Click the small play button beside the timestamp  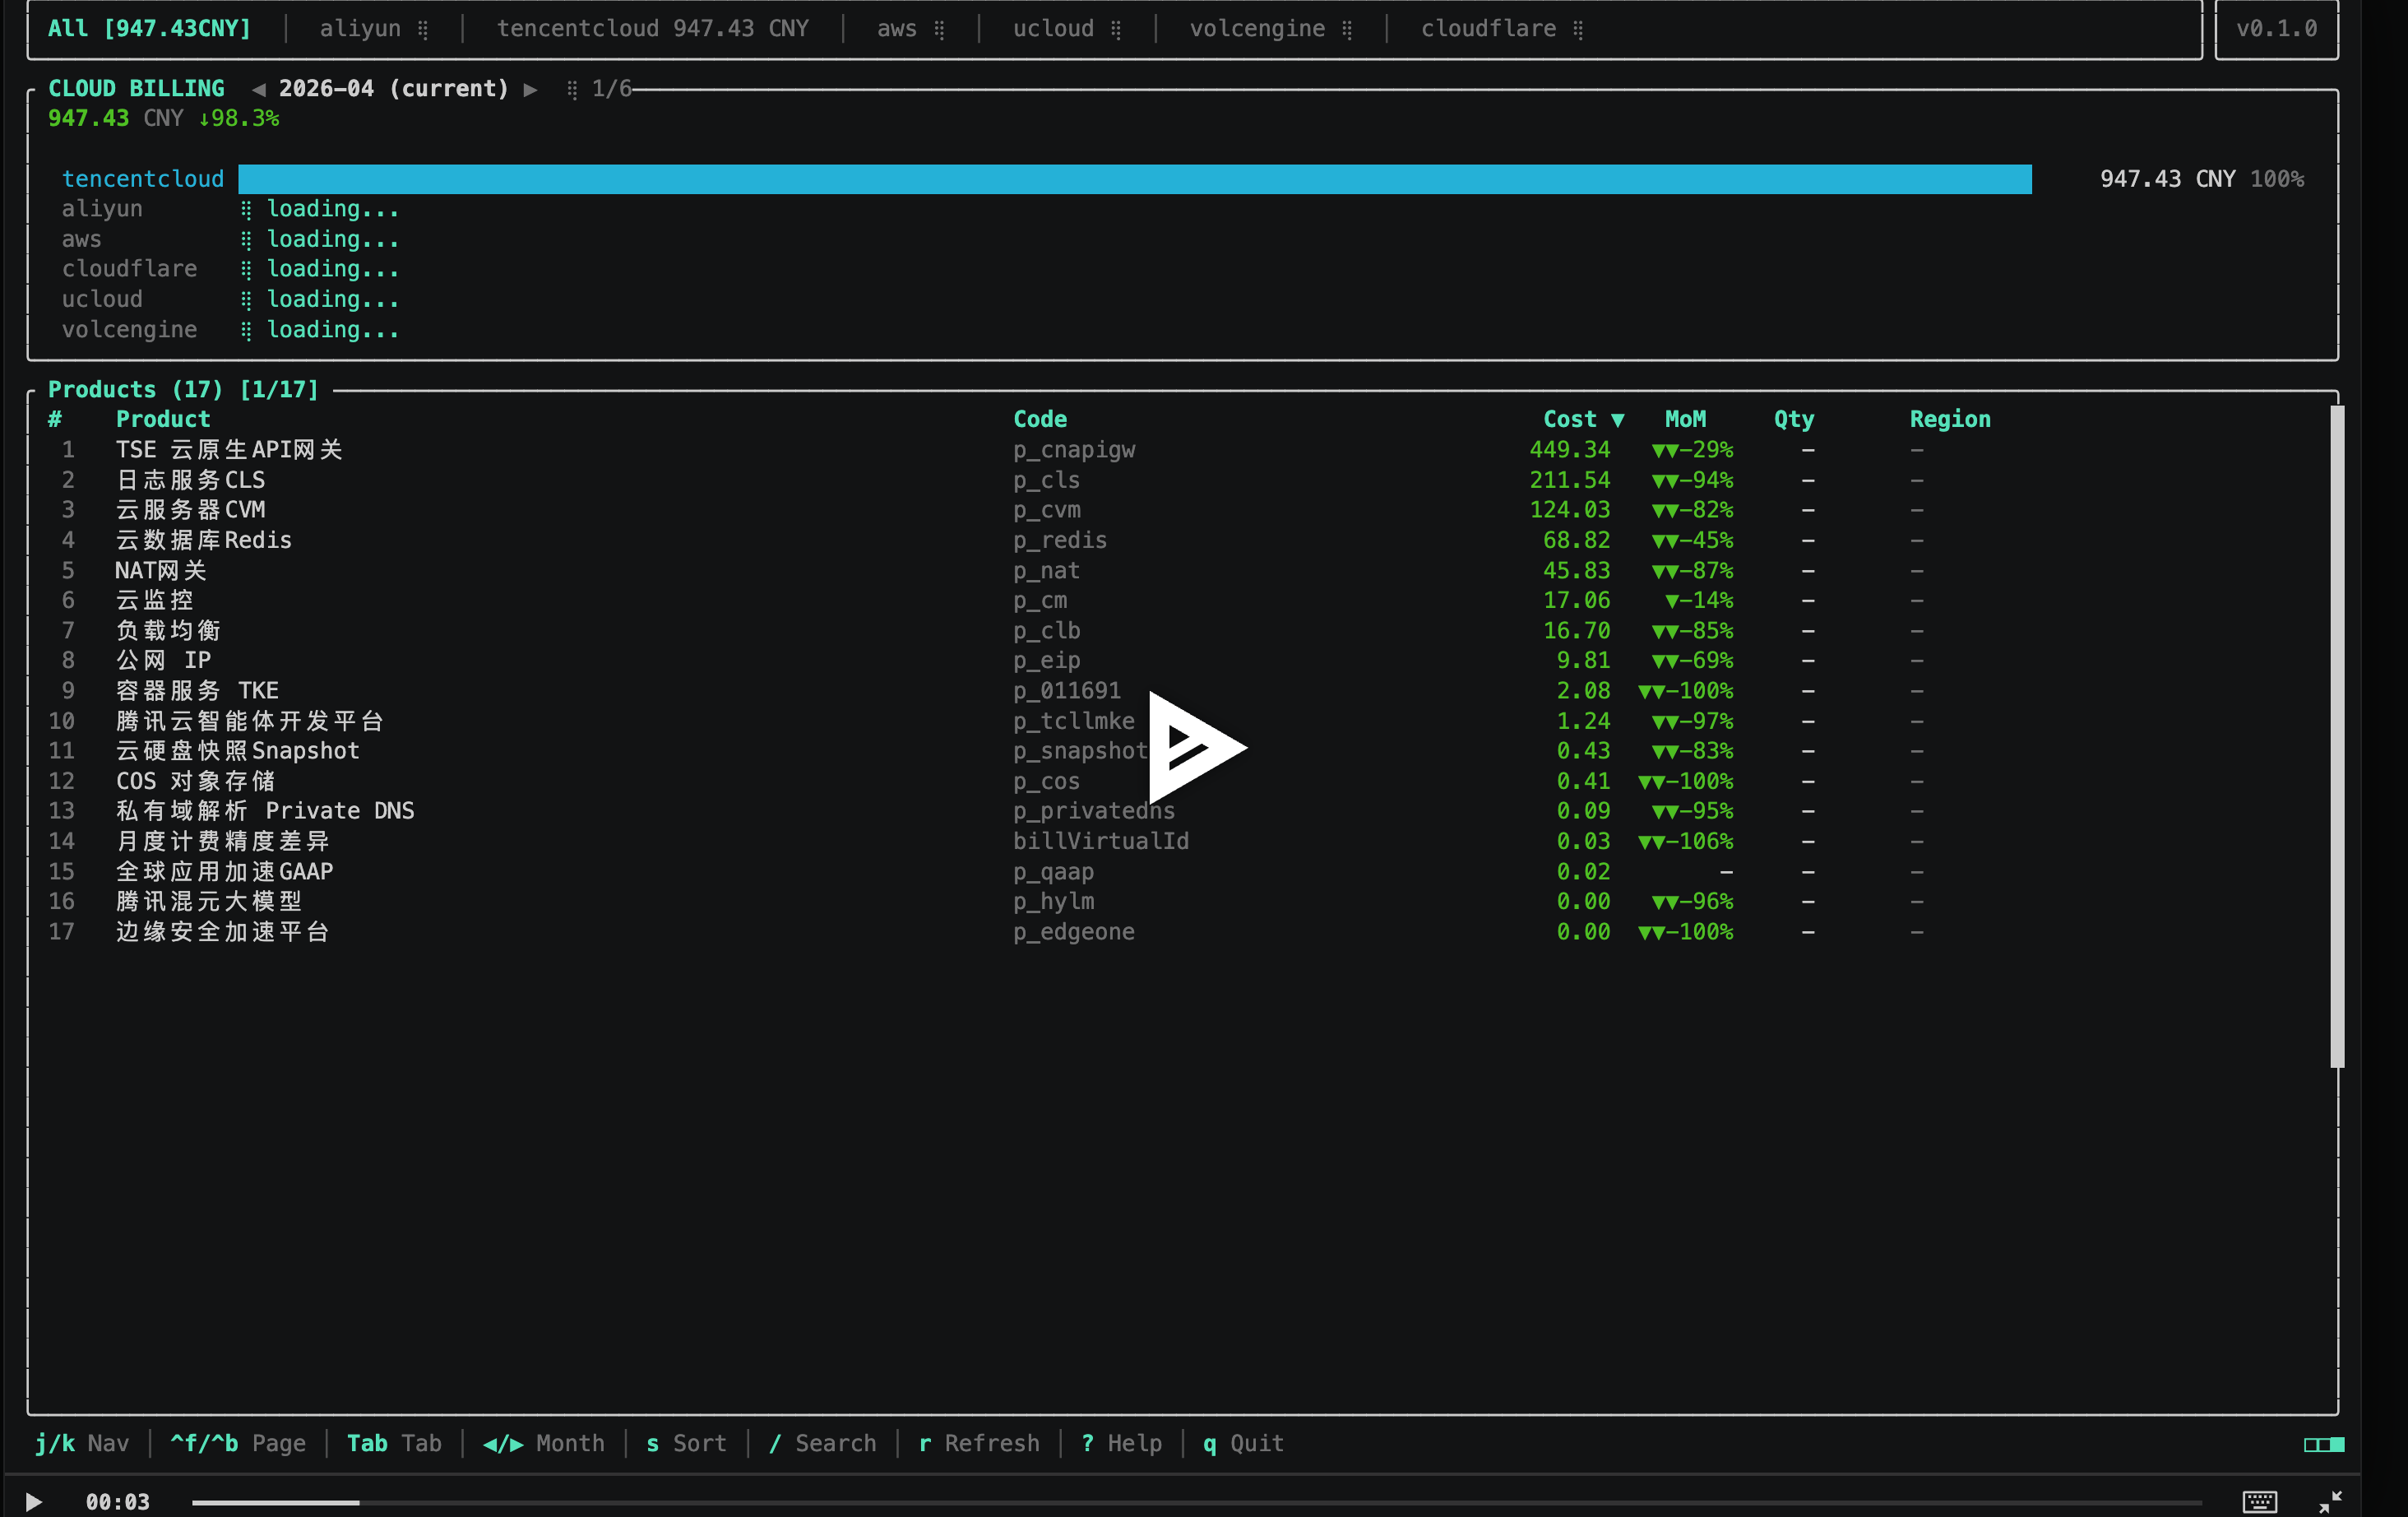pyautogui.click(x=33, y=1501)
